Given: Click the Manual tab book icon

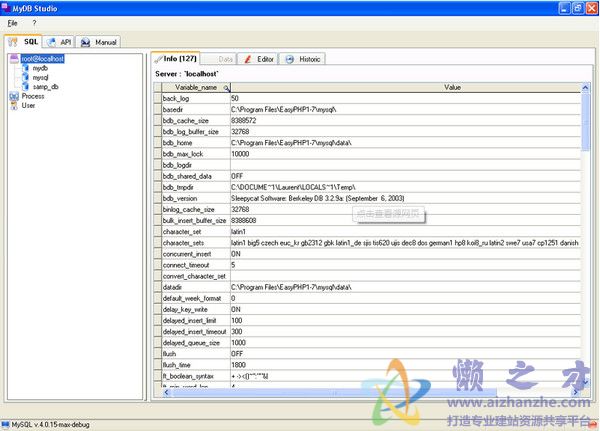Looking at the screenshot, I should [85, 42].
